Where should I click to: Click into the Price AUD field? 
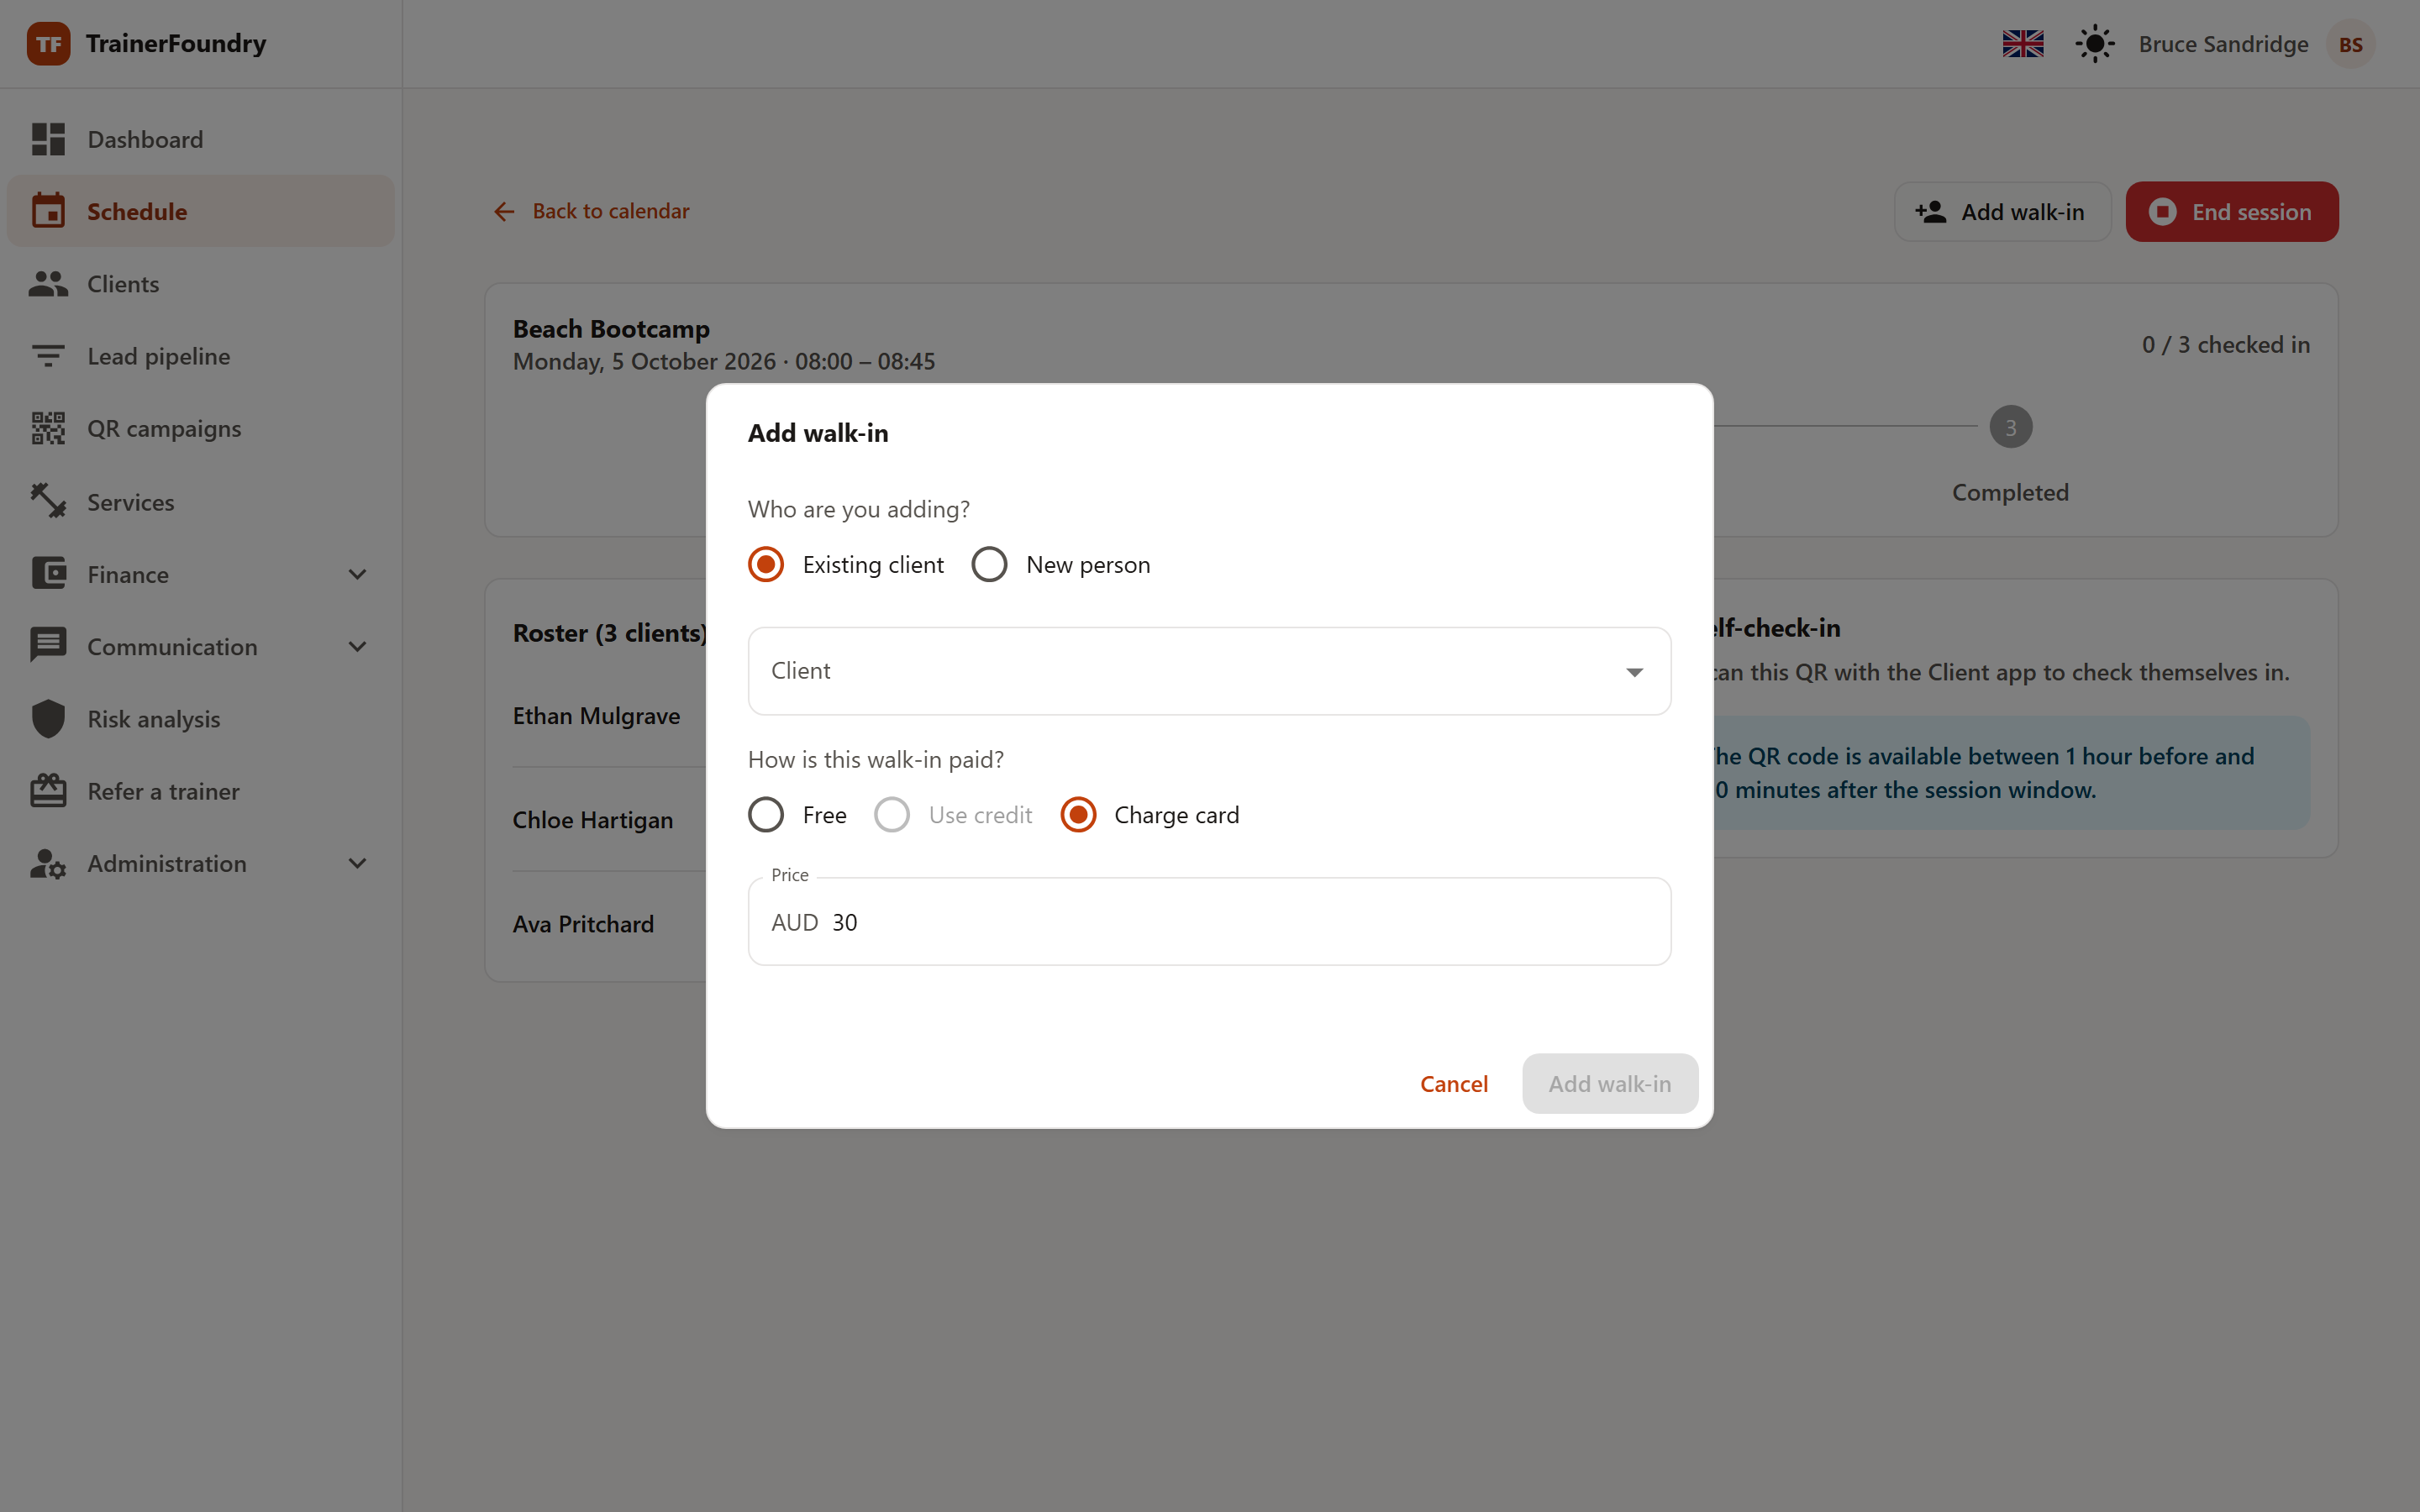pyautogui.click(x=1209, y=921)
